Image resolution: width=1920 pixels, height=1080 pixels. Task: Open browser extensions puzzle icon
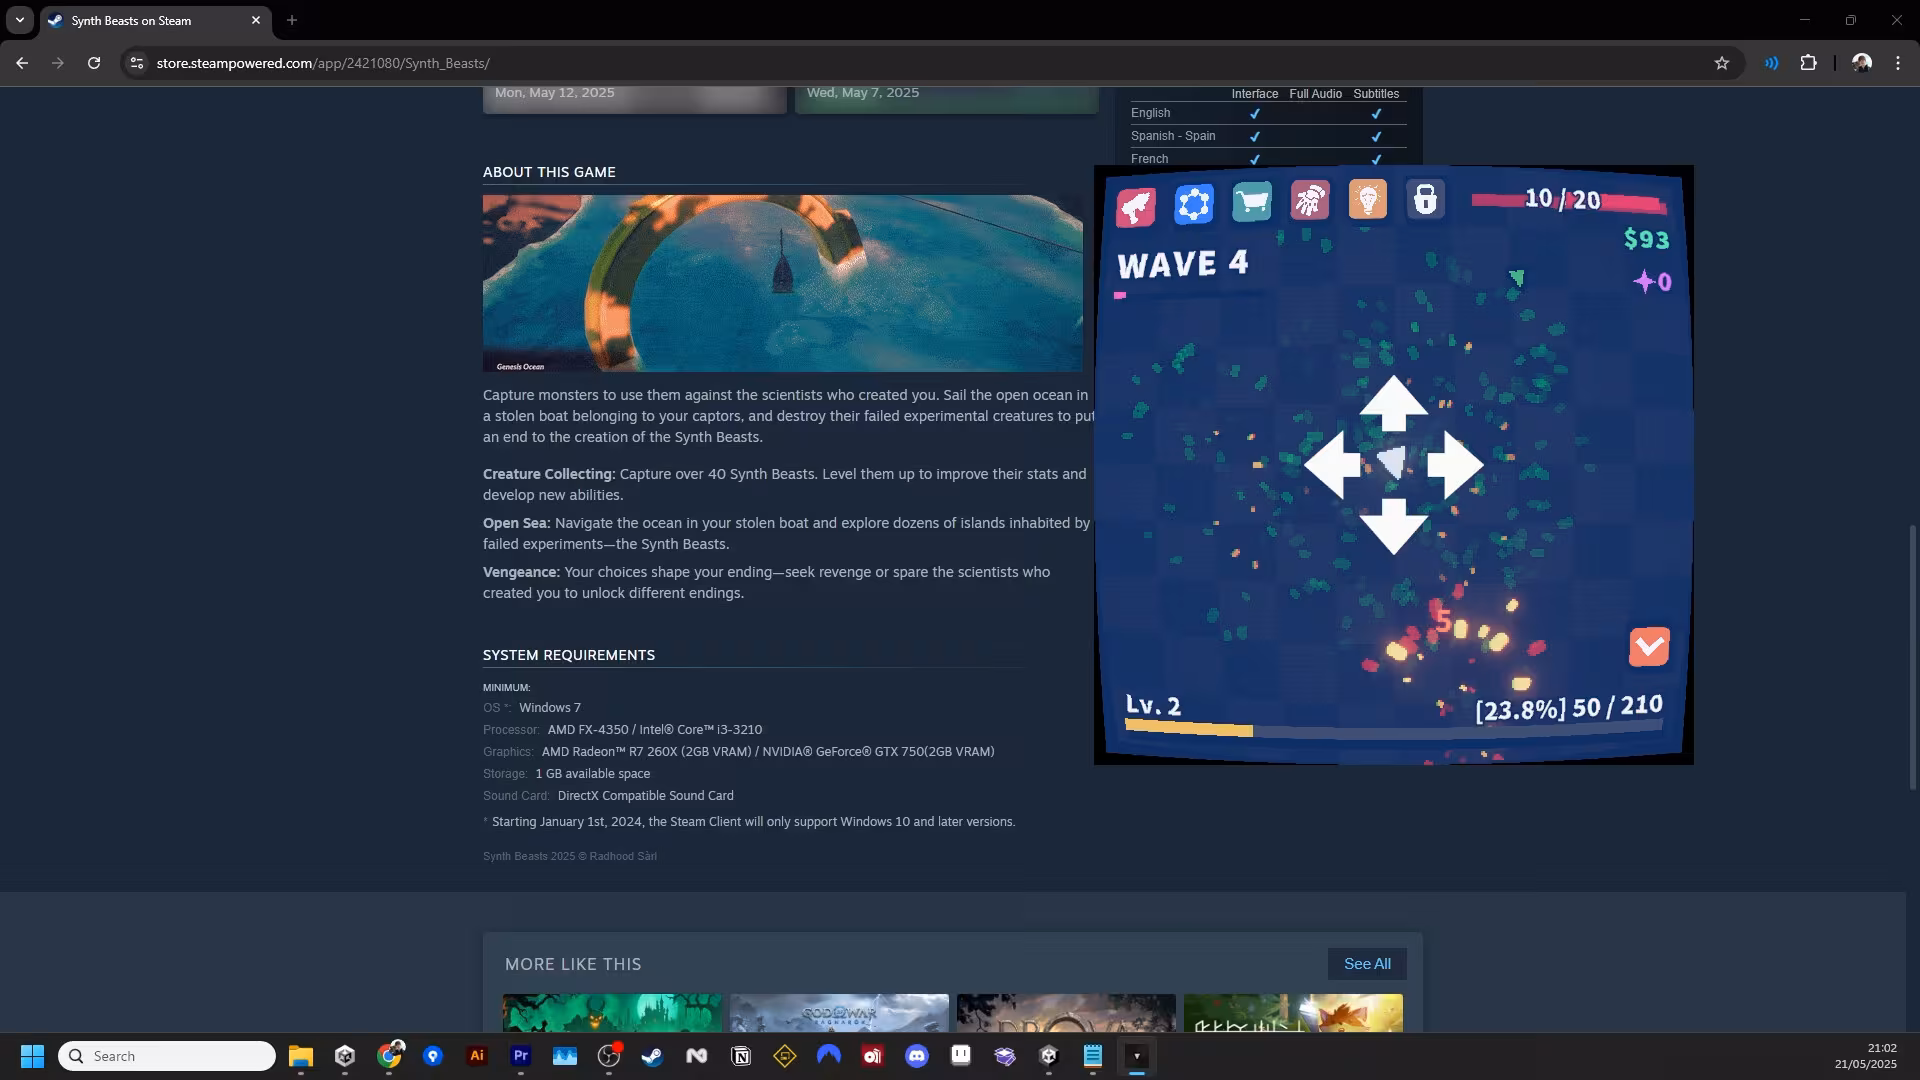point(1808,63)
